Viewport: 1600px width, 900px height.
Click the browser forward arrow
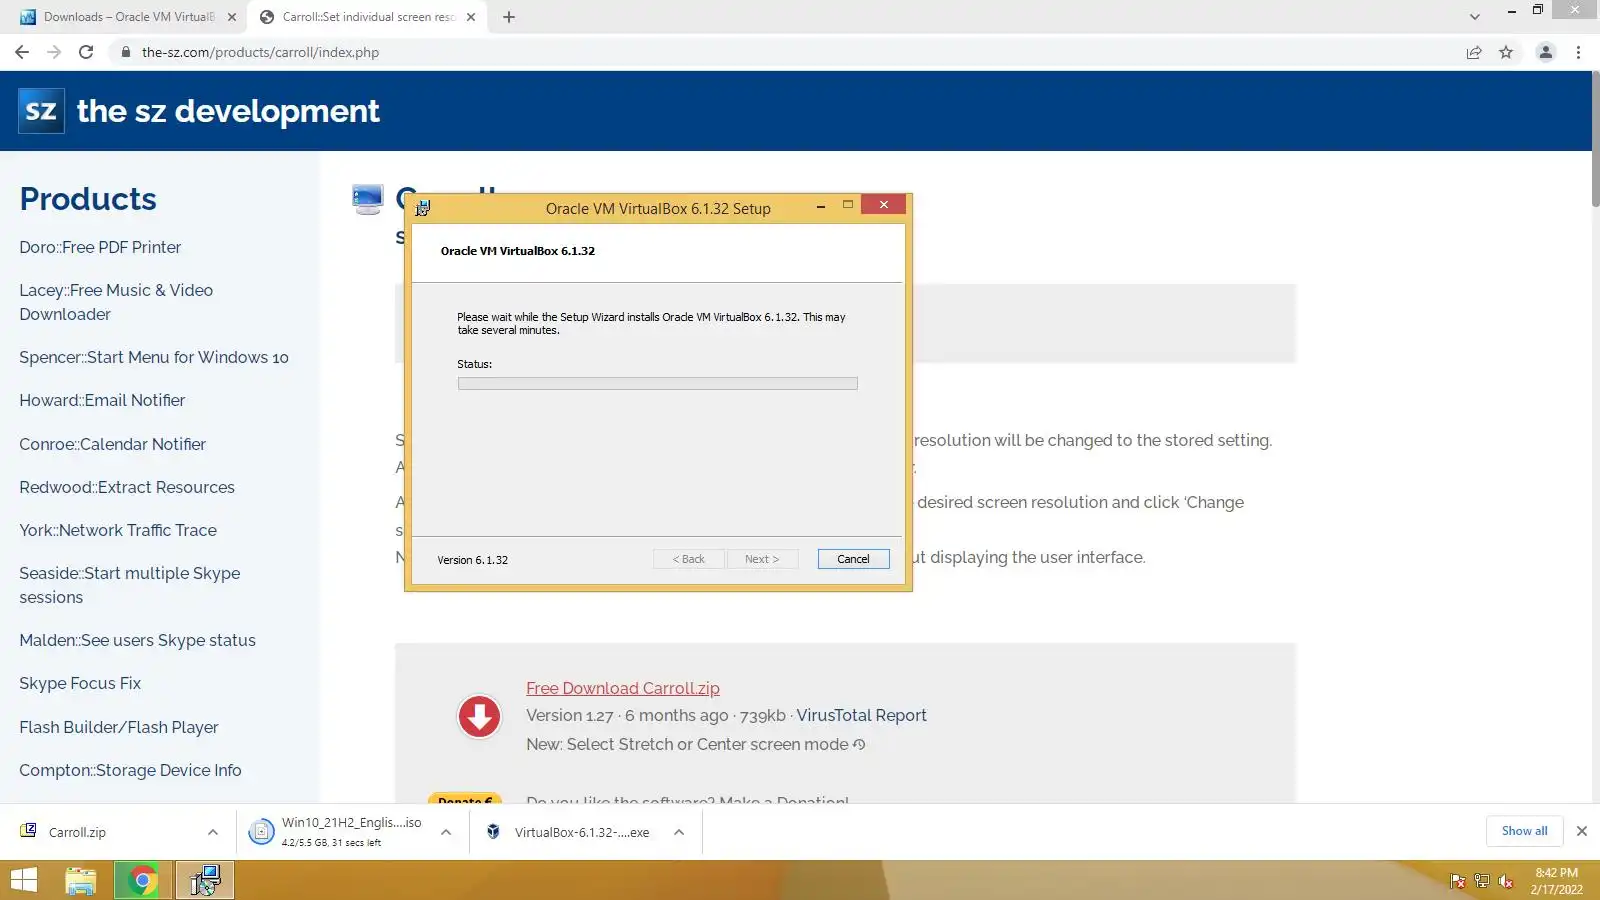click(54, 52)
